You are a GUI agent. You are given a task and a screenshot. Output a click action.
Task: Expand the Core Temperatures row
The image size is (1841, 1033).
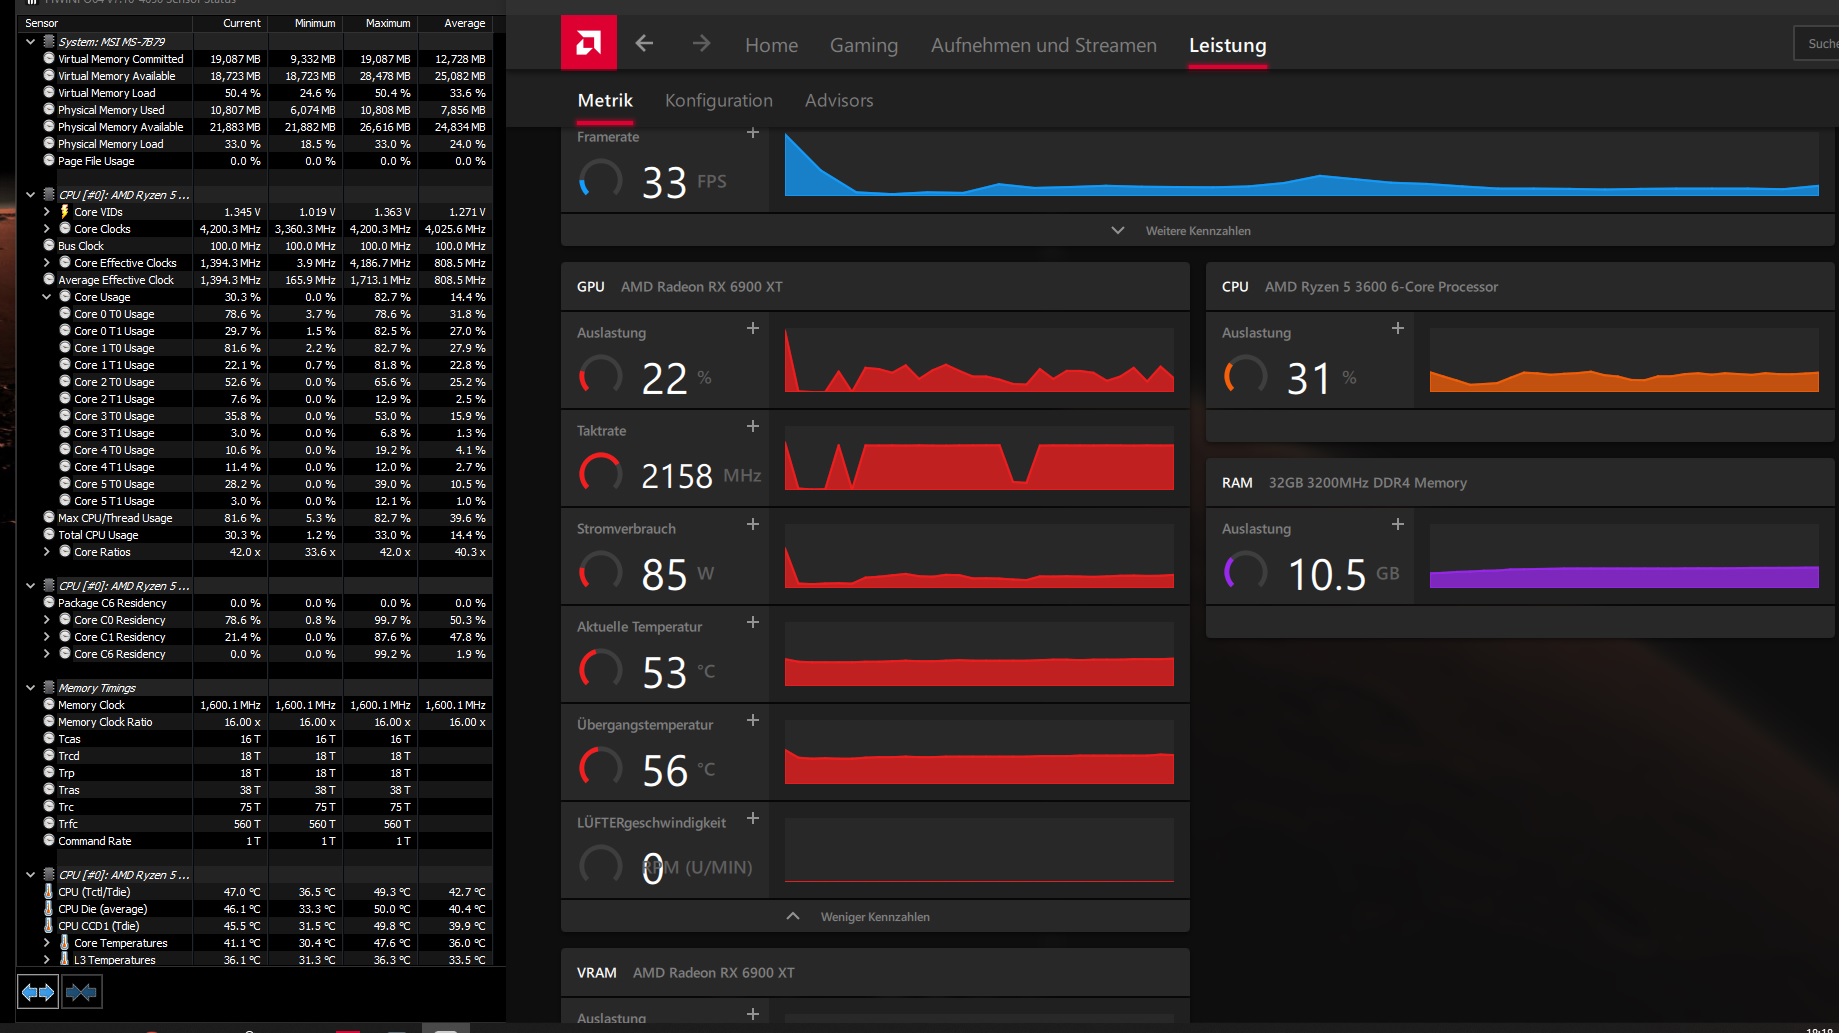tap(46, 943)
